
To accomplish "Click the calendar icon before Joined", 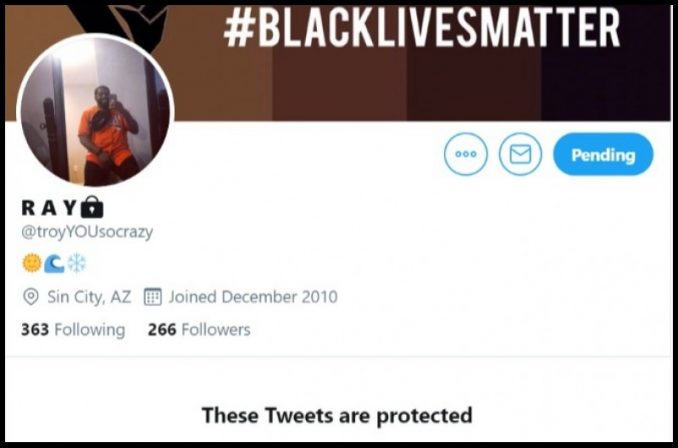I will point(153,297).
